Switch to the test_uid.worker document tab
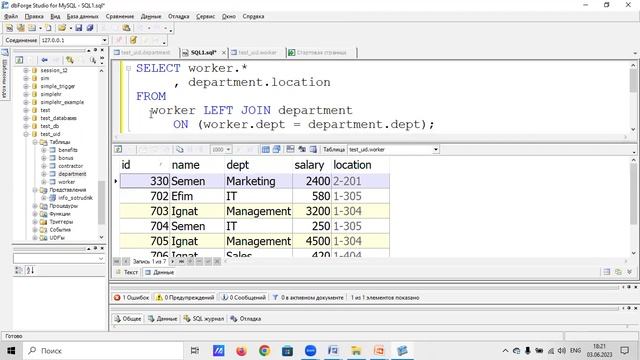This screenshot has width=640, height=360. [x=254, y=52]
